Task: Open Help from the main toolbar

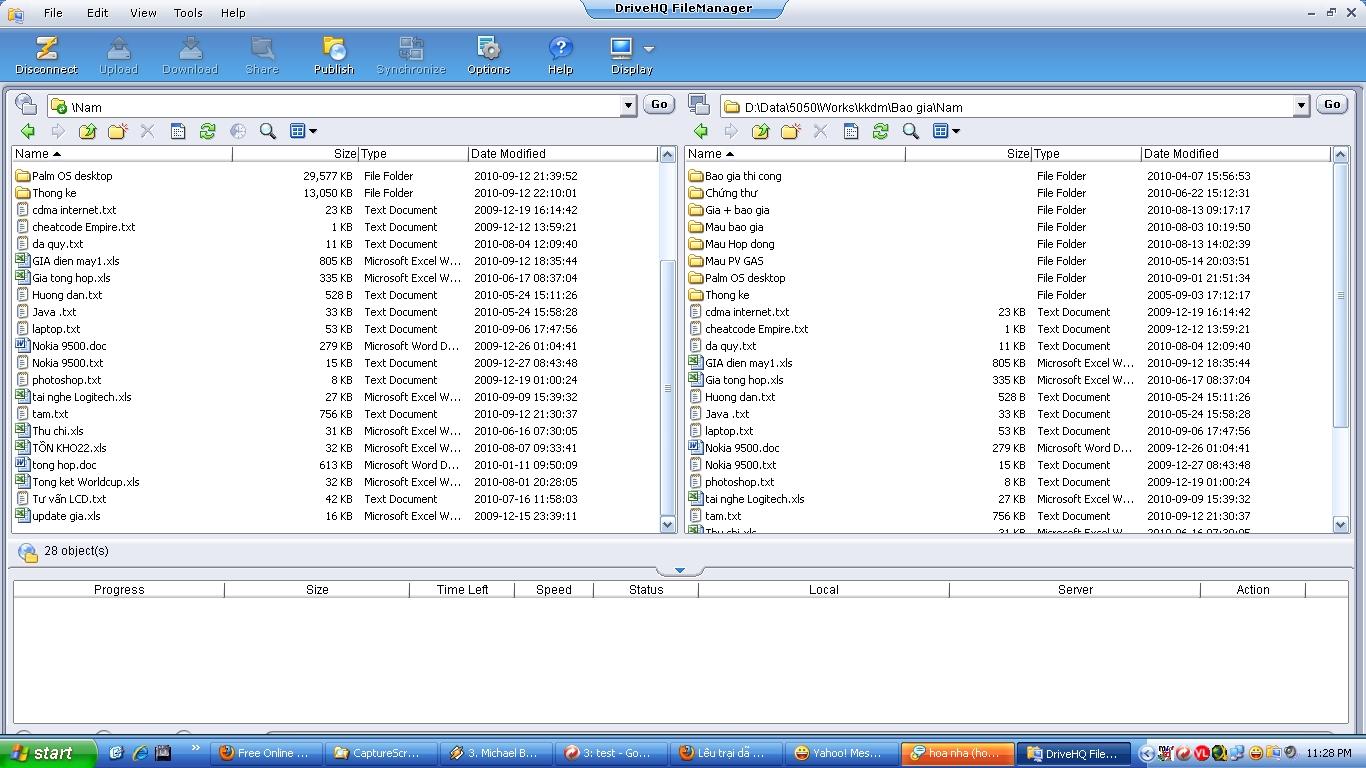Action: tap(560, 55)
